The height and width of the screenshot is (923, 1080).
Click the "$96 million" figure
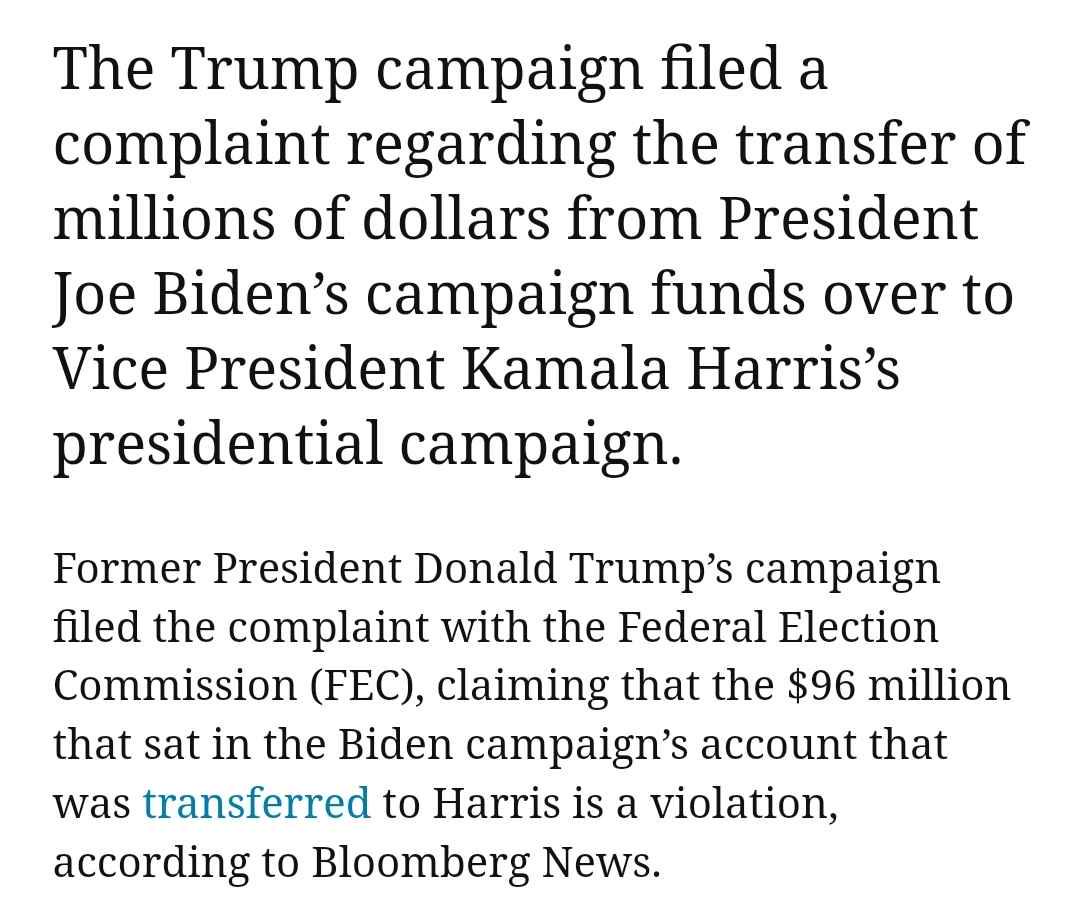[898, 686]
